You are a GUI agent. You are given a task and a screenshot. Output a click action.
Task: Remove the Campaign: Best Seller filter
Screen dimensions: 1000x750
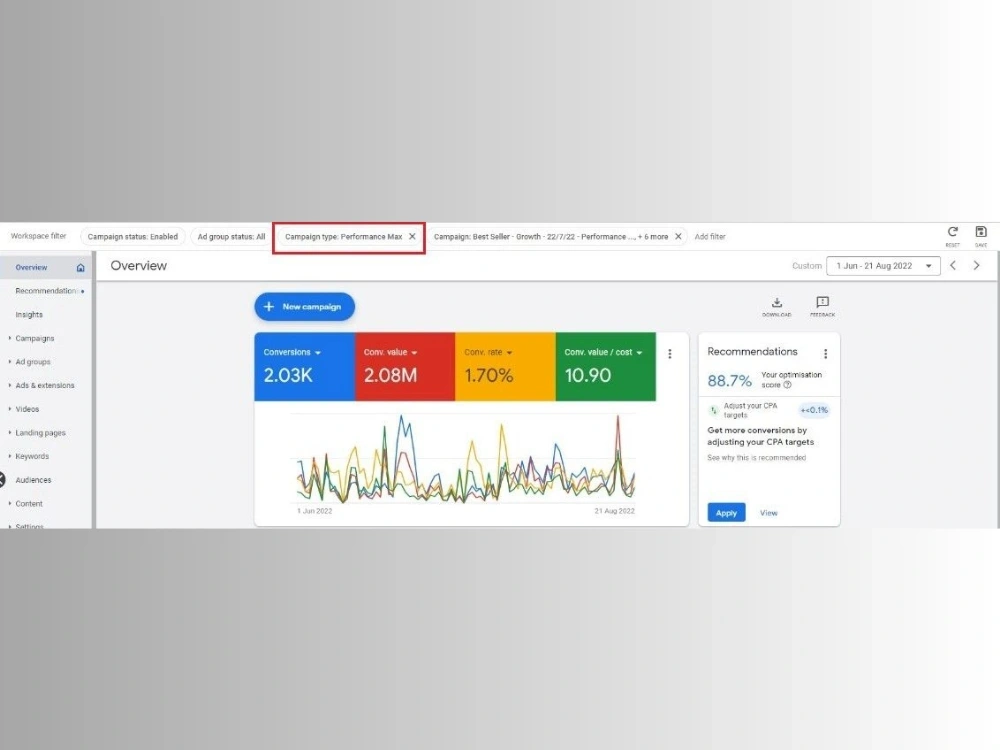(x=678, y=237)
